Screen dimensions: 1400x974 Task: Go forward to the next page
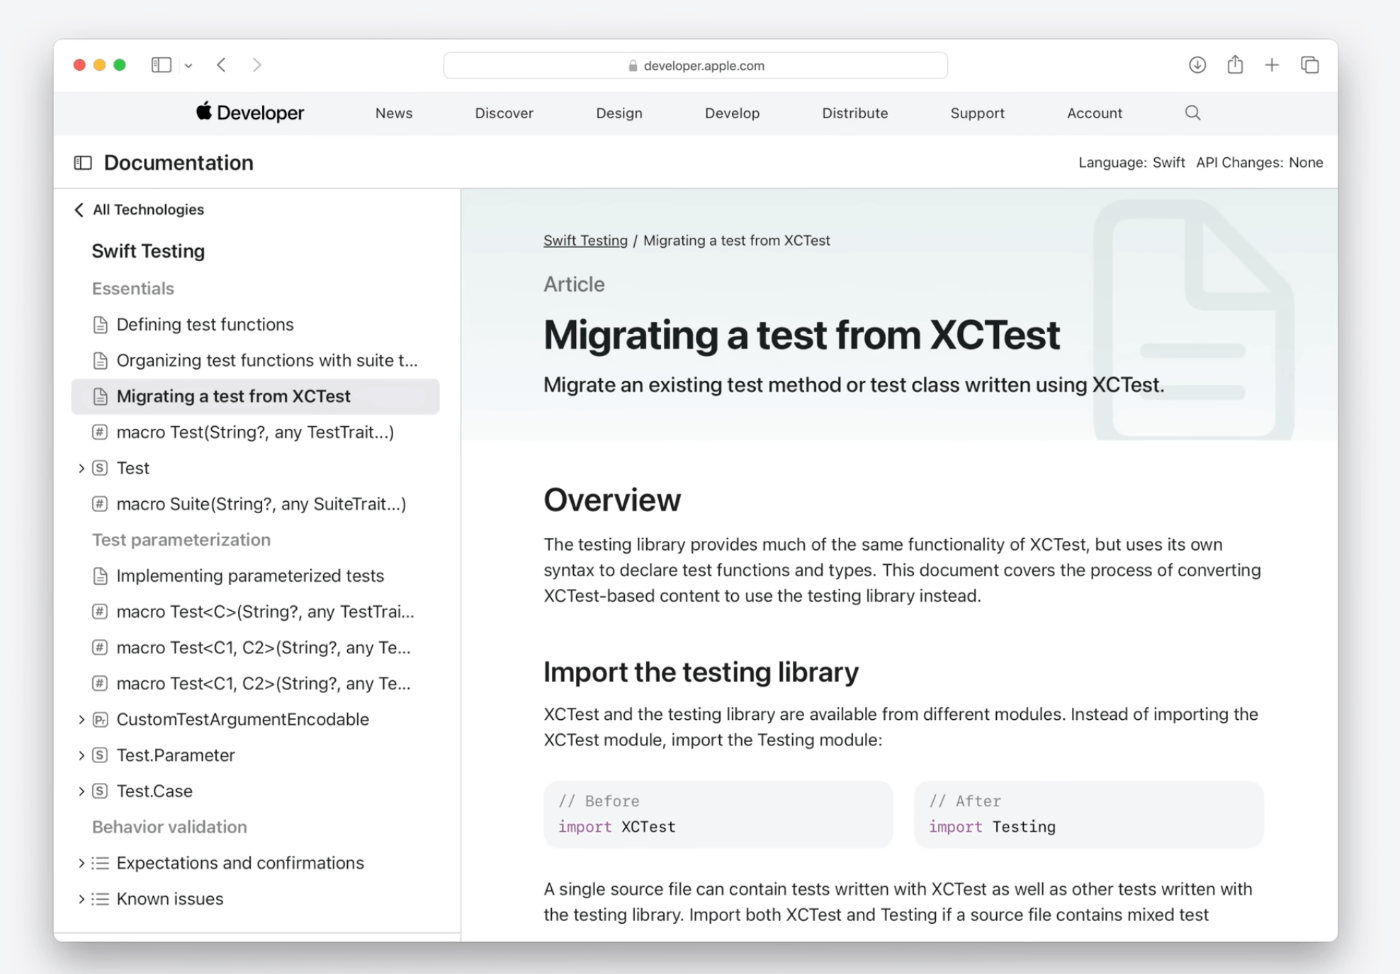[257, 65]
